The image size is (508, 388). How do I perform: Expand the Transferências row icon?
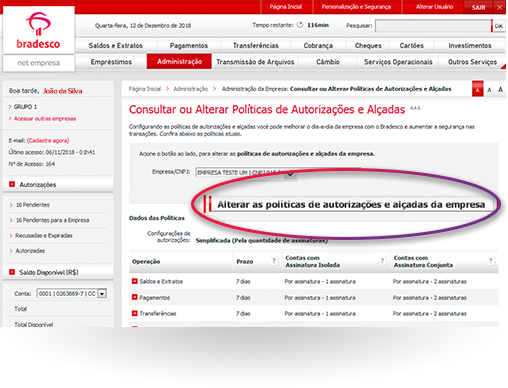(x=135, y=313)
